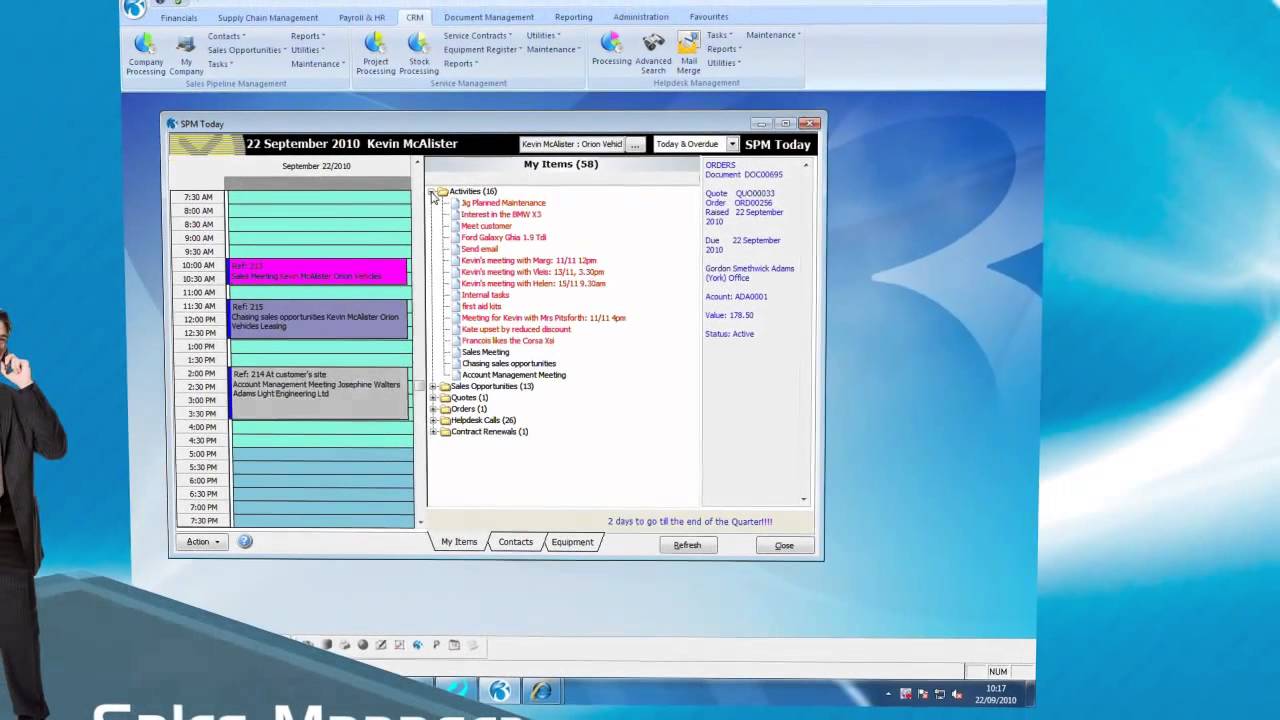1280x720 pixels.
Task: Open the Document Management tab
Action: pyautogui.click(x=490, y=17)
